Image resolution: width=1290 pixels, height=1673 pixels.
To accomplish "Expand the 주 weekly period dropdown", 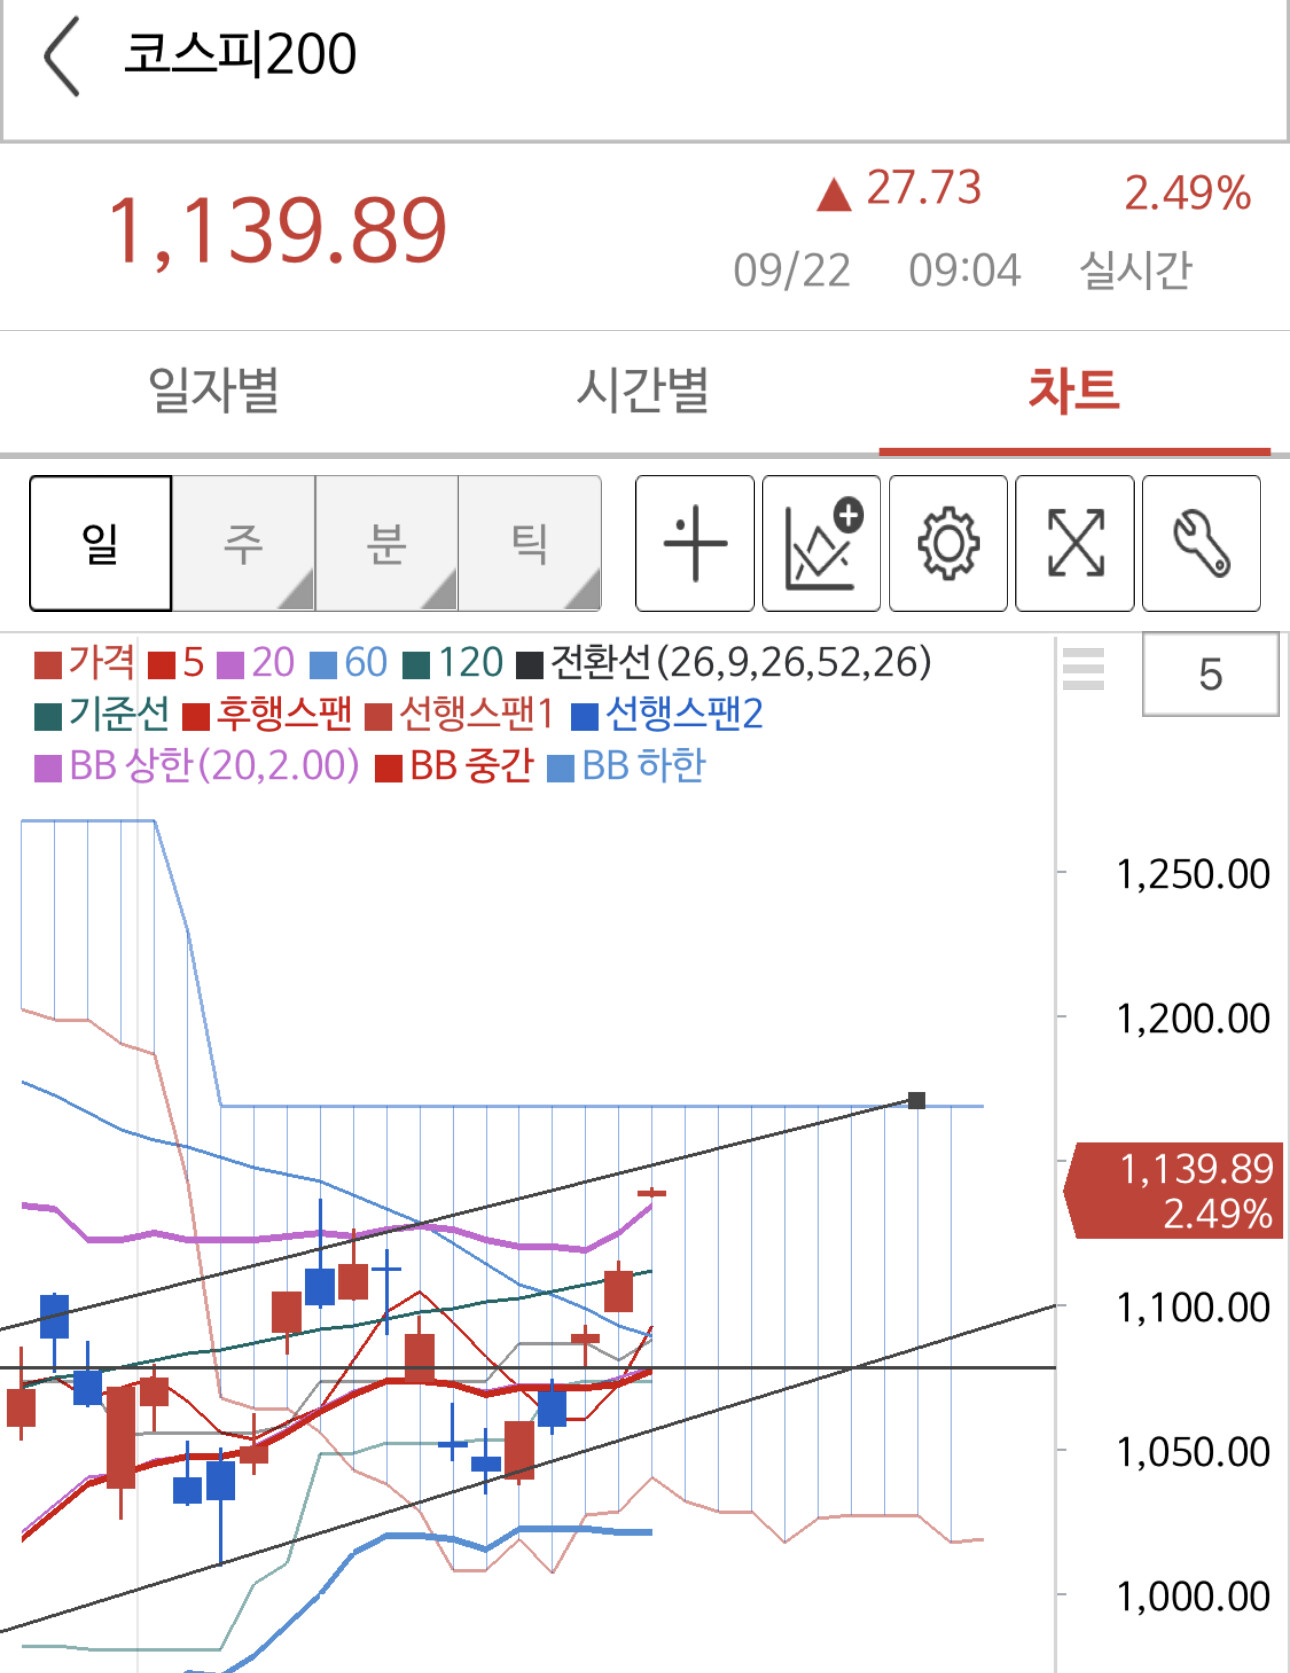I will (244, 543).
